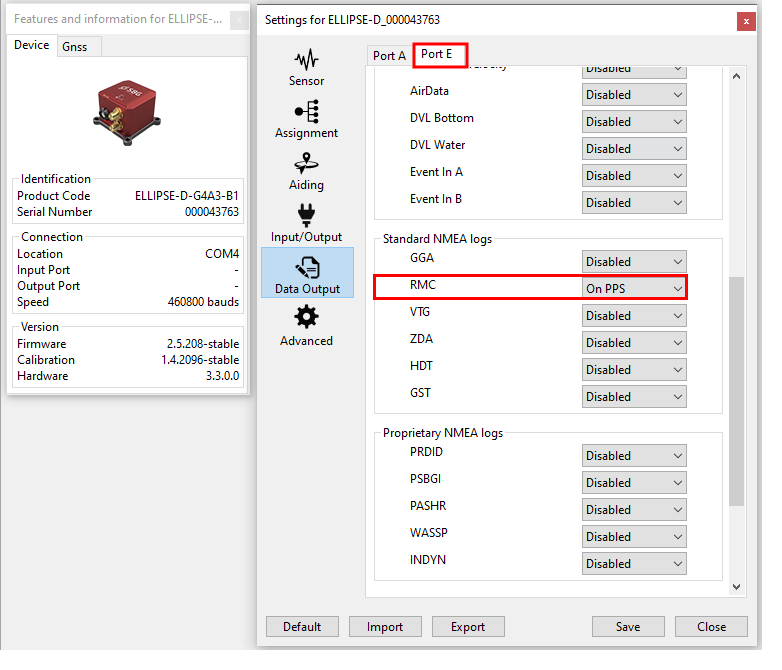
Task: Switch to the Gnss tab
Action: click(x=74, y=47)
